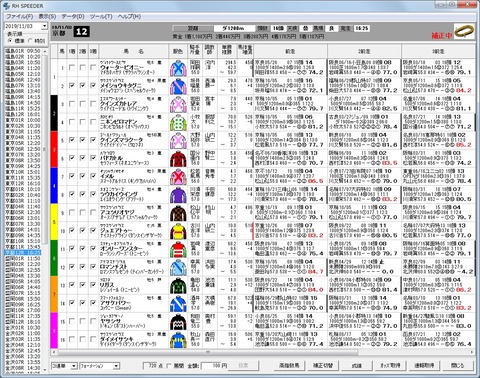Click the 金額 amount input field
The image size is (480, 378).
(214, 366)
